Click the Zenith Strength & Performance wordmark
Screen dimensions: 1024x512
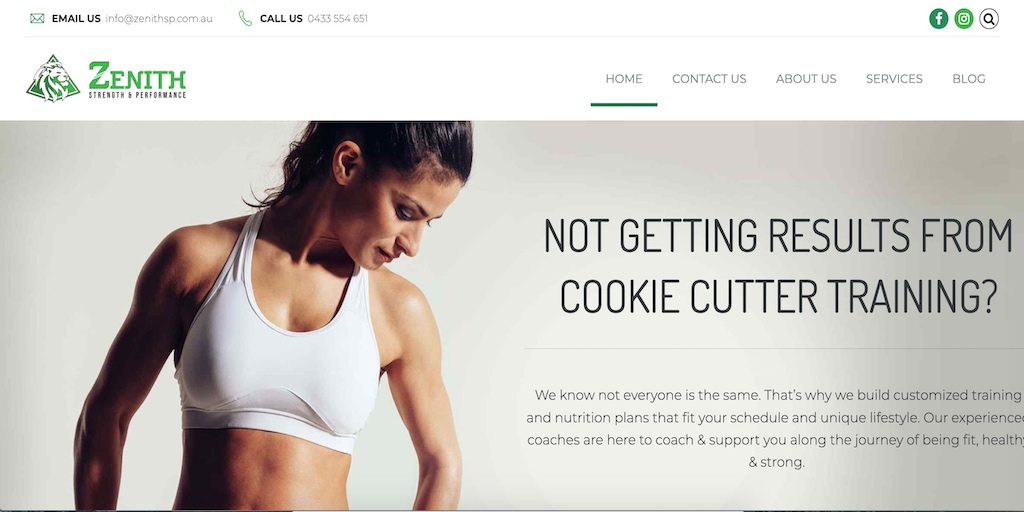coord(137,80)
